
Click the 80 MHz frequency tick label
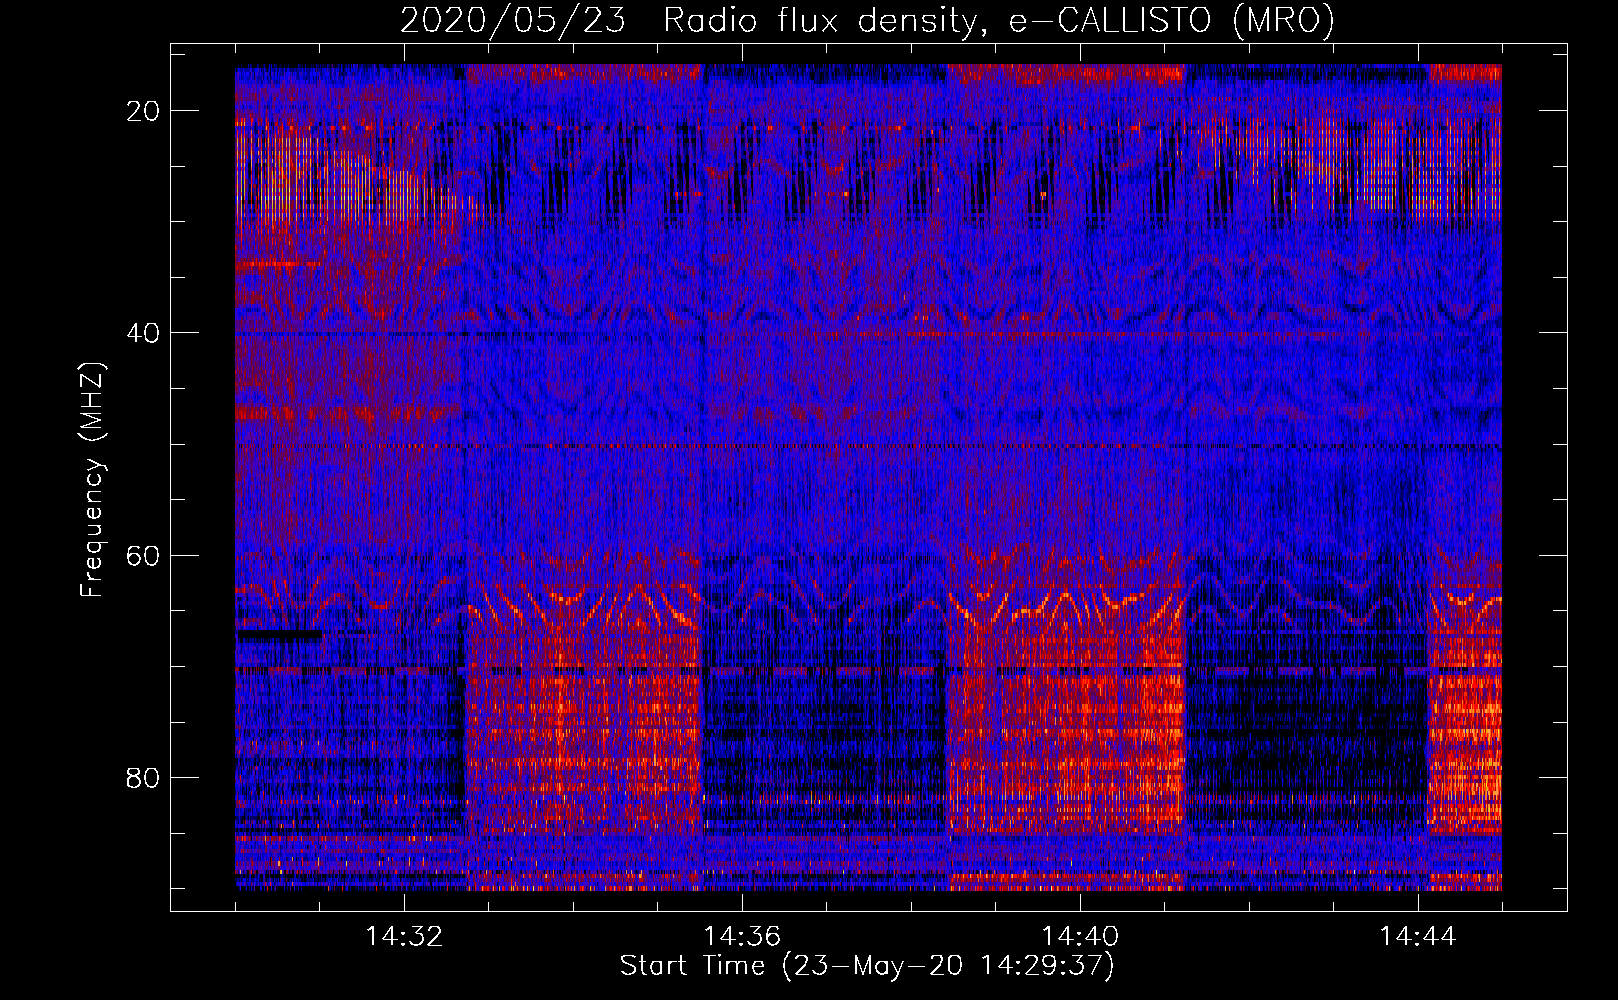144,777
